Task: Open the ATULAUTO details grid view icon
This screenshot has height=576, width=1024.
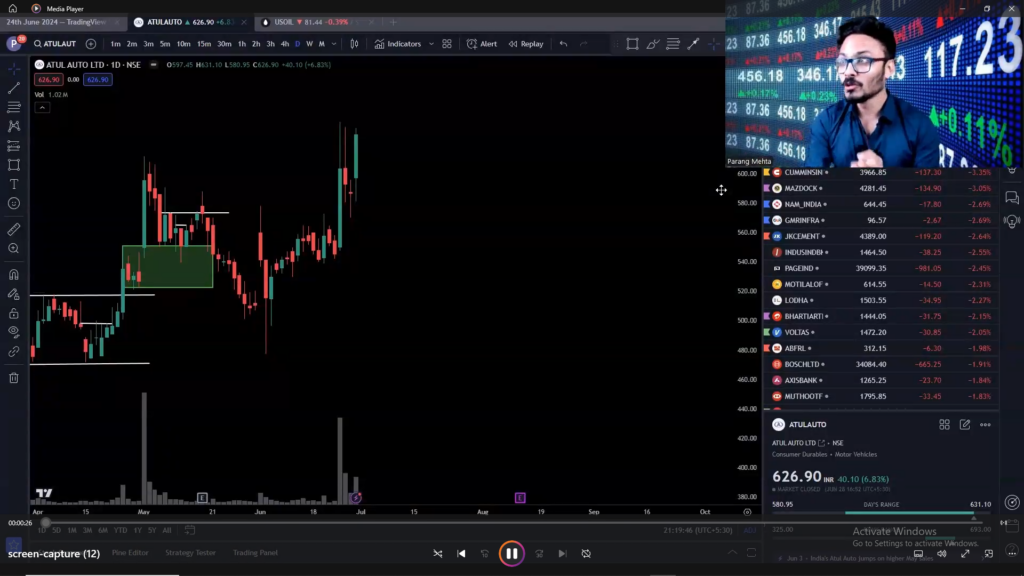Action: (944, 424)
